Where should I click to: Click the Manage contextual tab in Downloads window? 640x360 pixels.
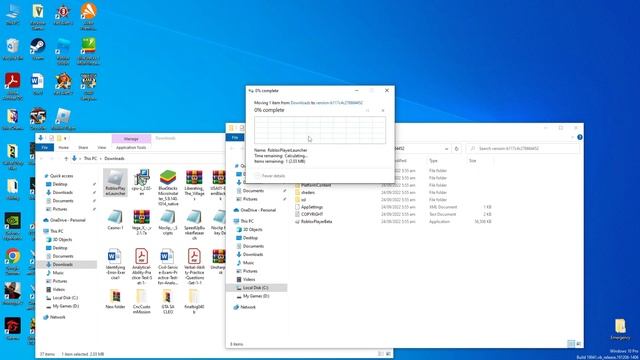coord(131,139)
